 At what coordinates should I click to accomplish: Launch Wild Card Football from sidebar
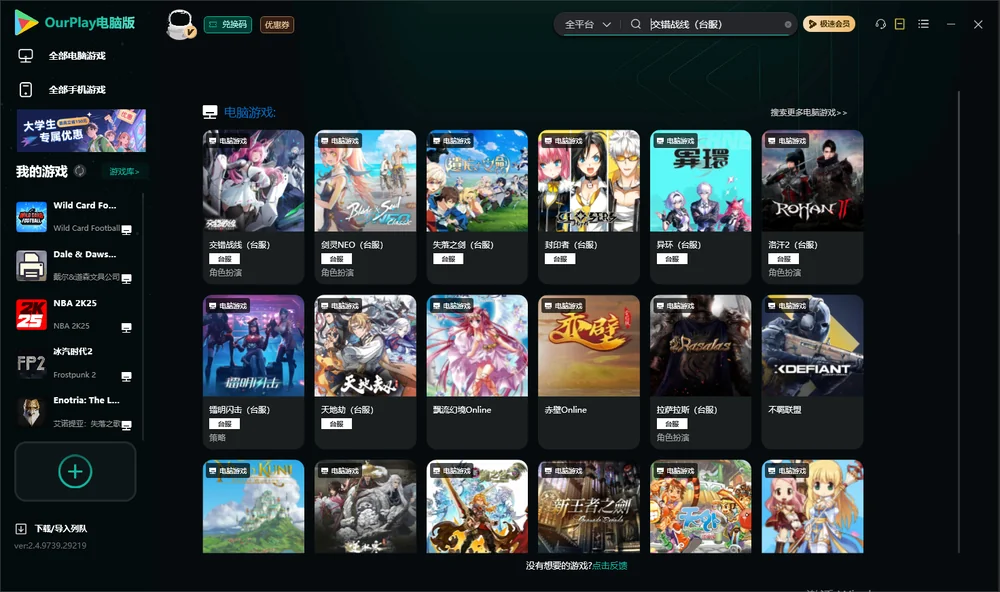31,217
